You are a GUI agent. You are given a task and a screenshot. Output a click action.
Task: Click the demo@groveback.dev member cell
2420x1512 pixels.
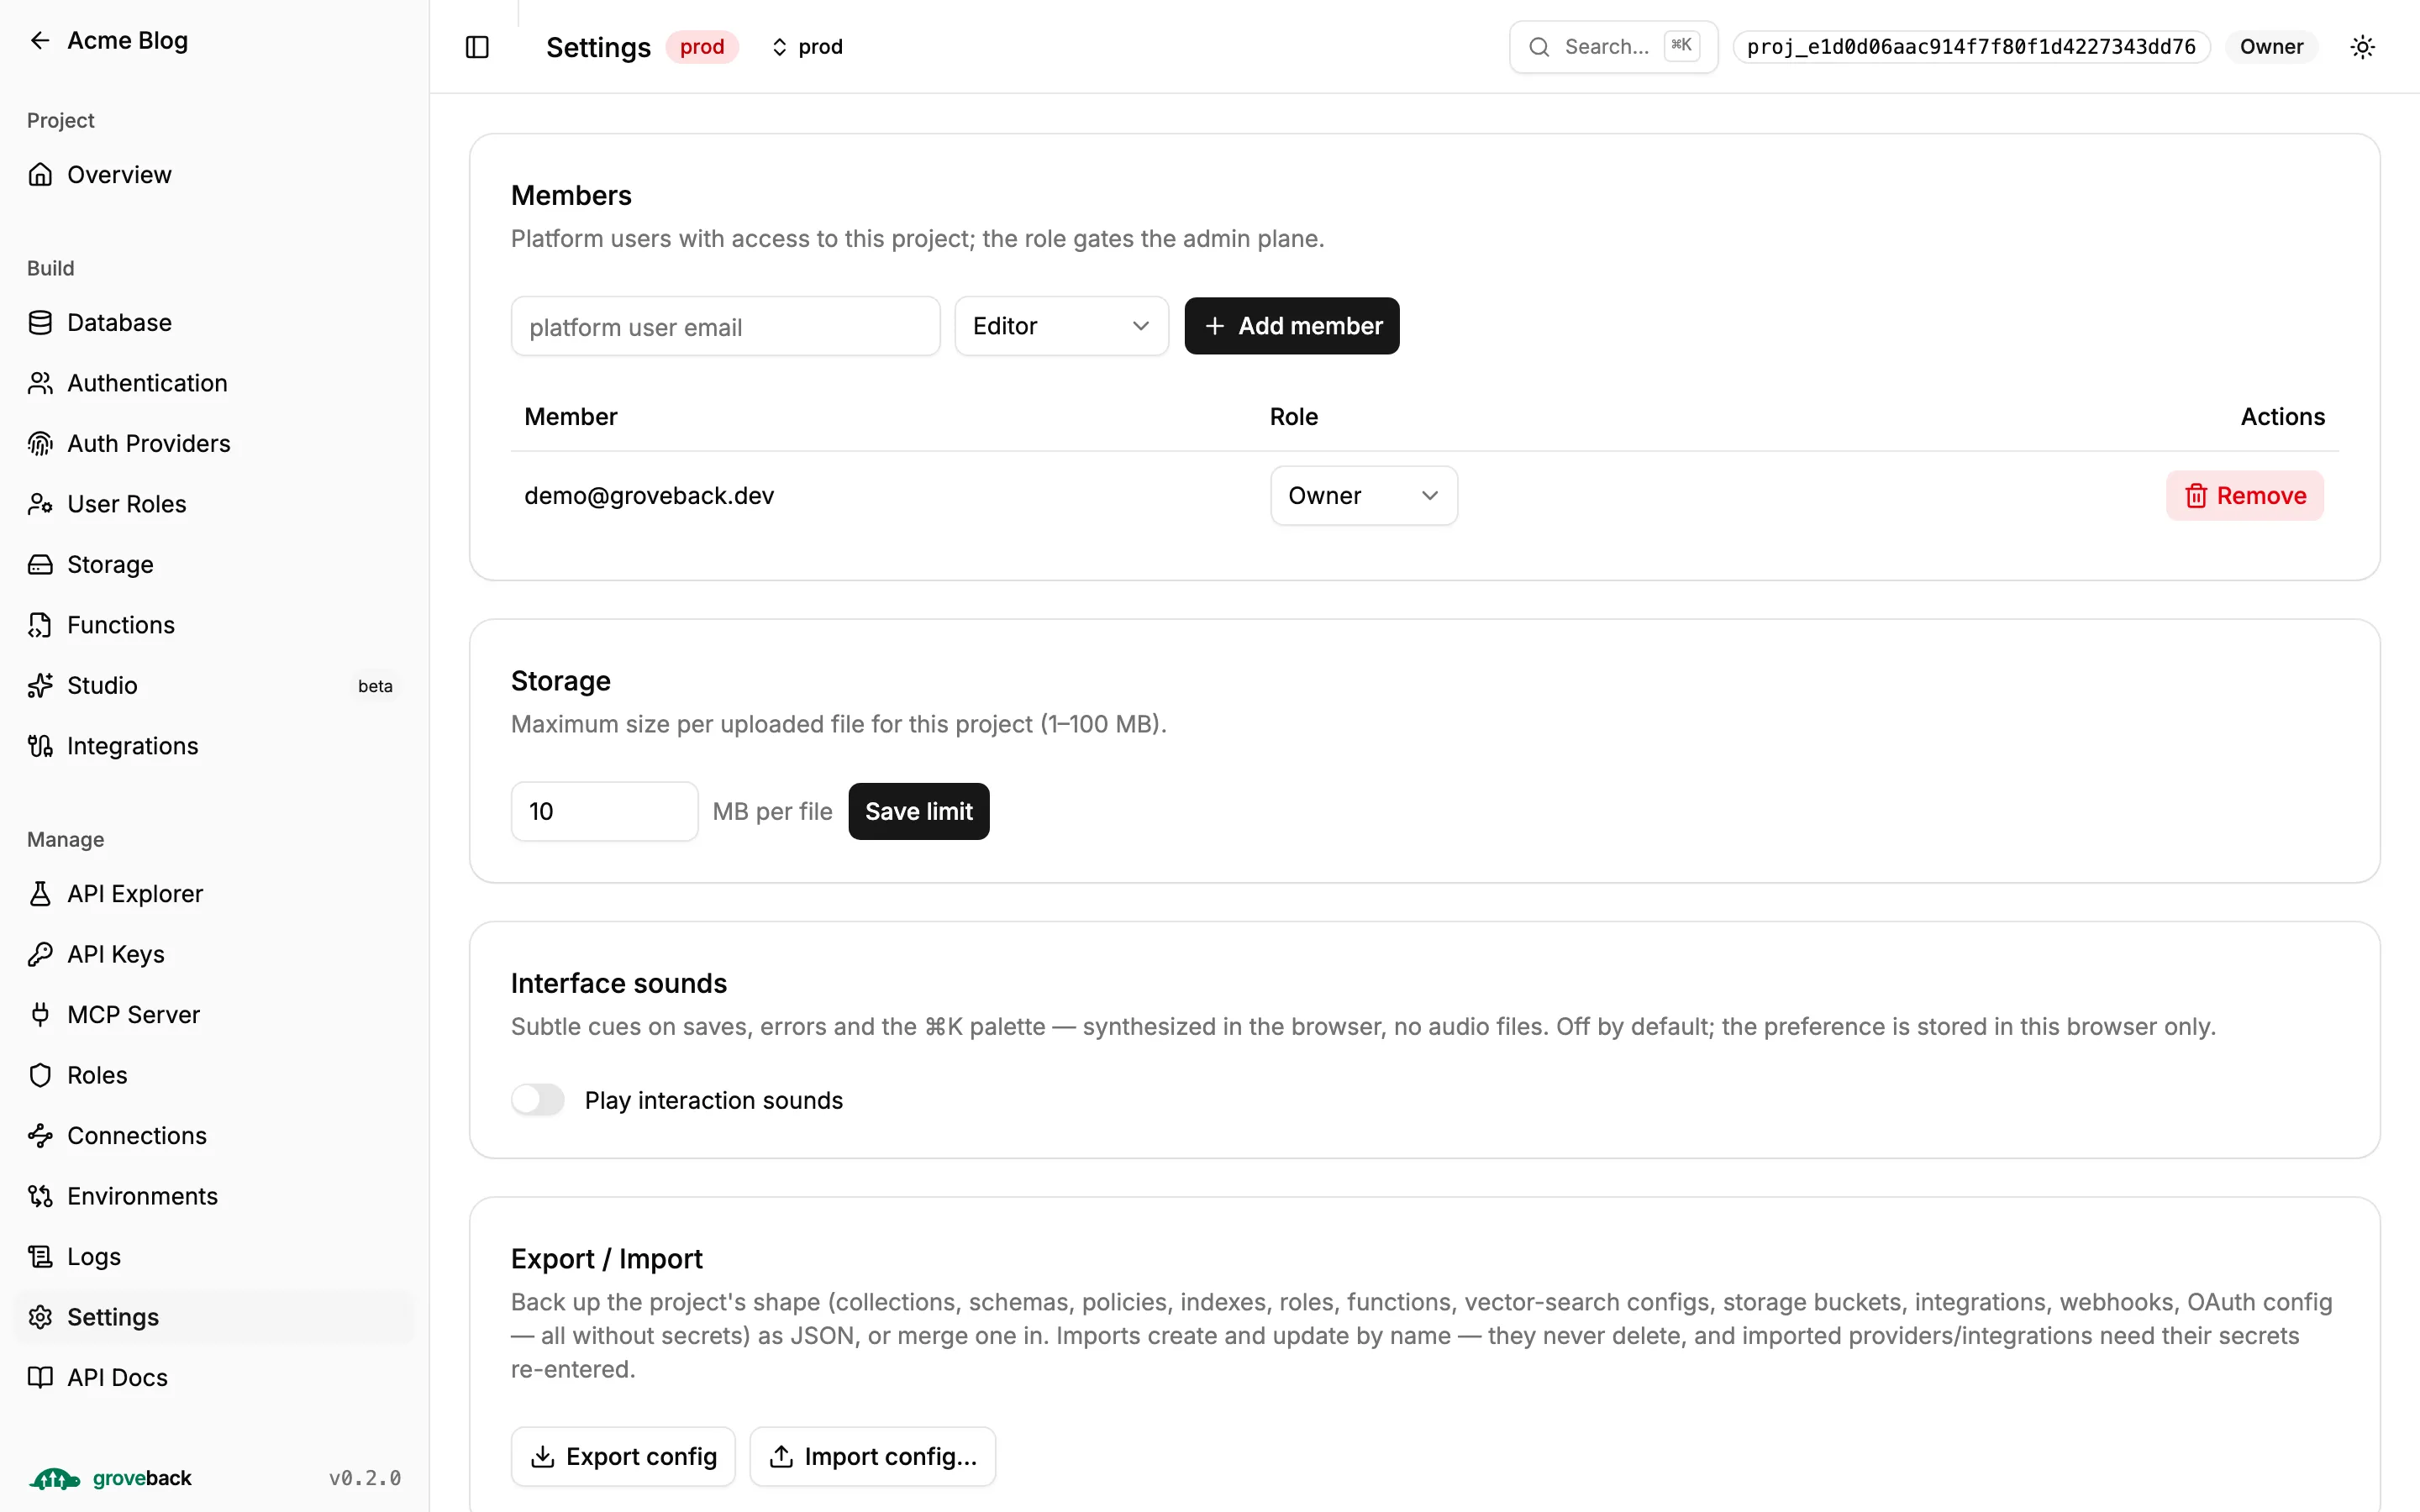649,496
